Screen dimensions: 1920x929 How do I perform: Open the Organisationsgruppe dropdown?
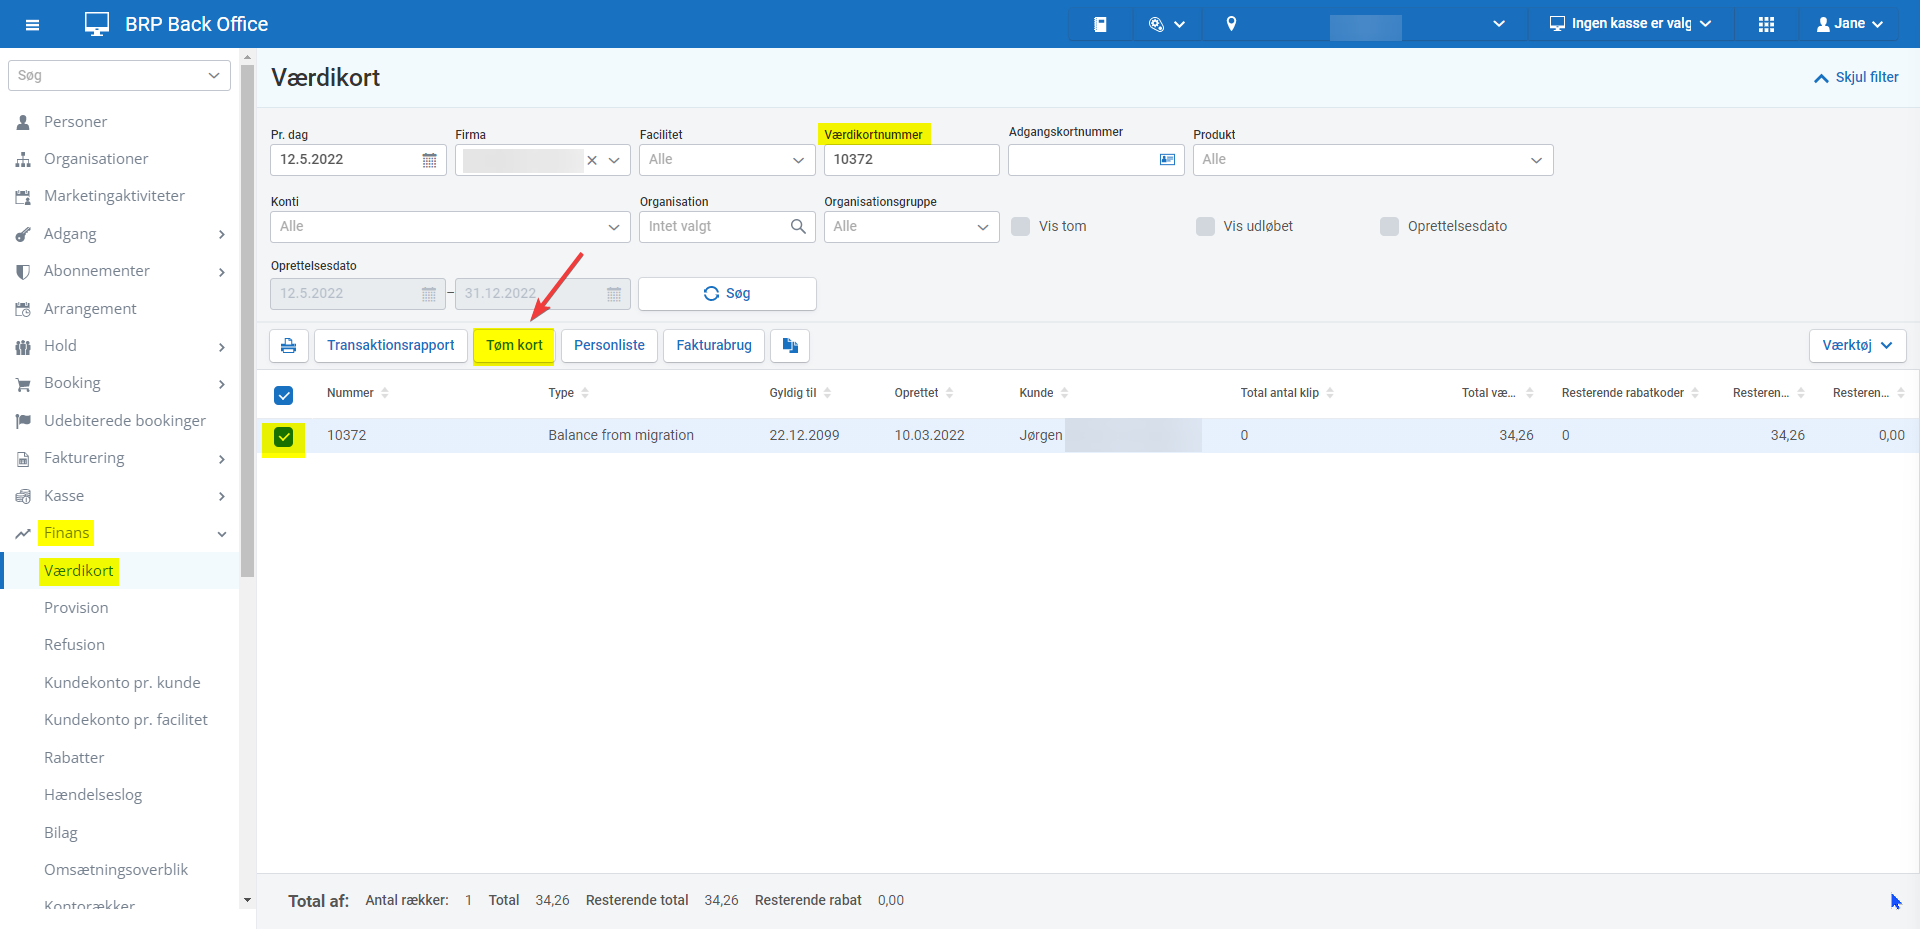(911, 227)
